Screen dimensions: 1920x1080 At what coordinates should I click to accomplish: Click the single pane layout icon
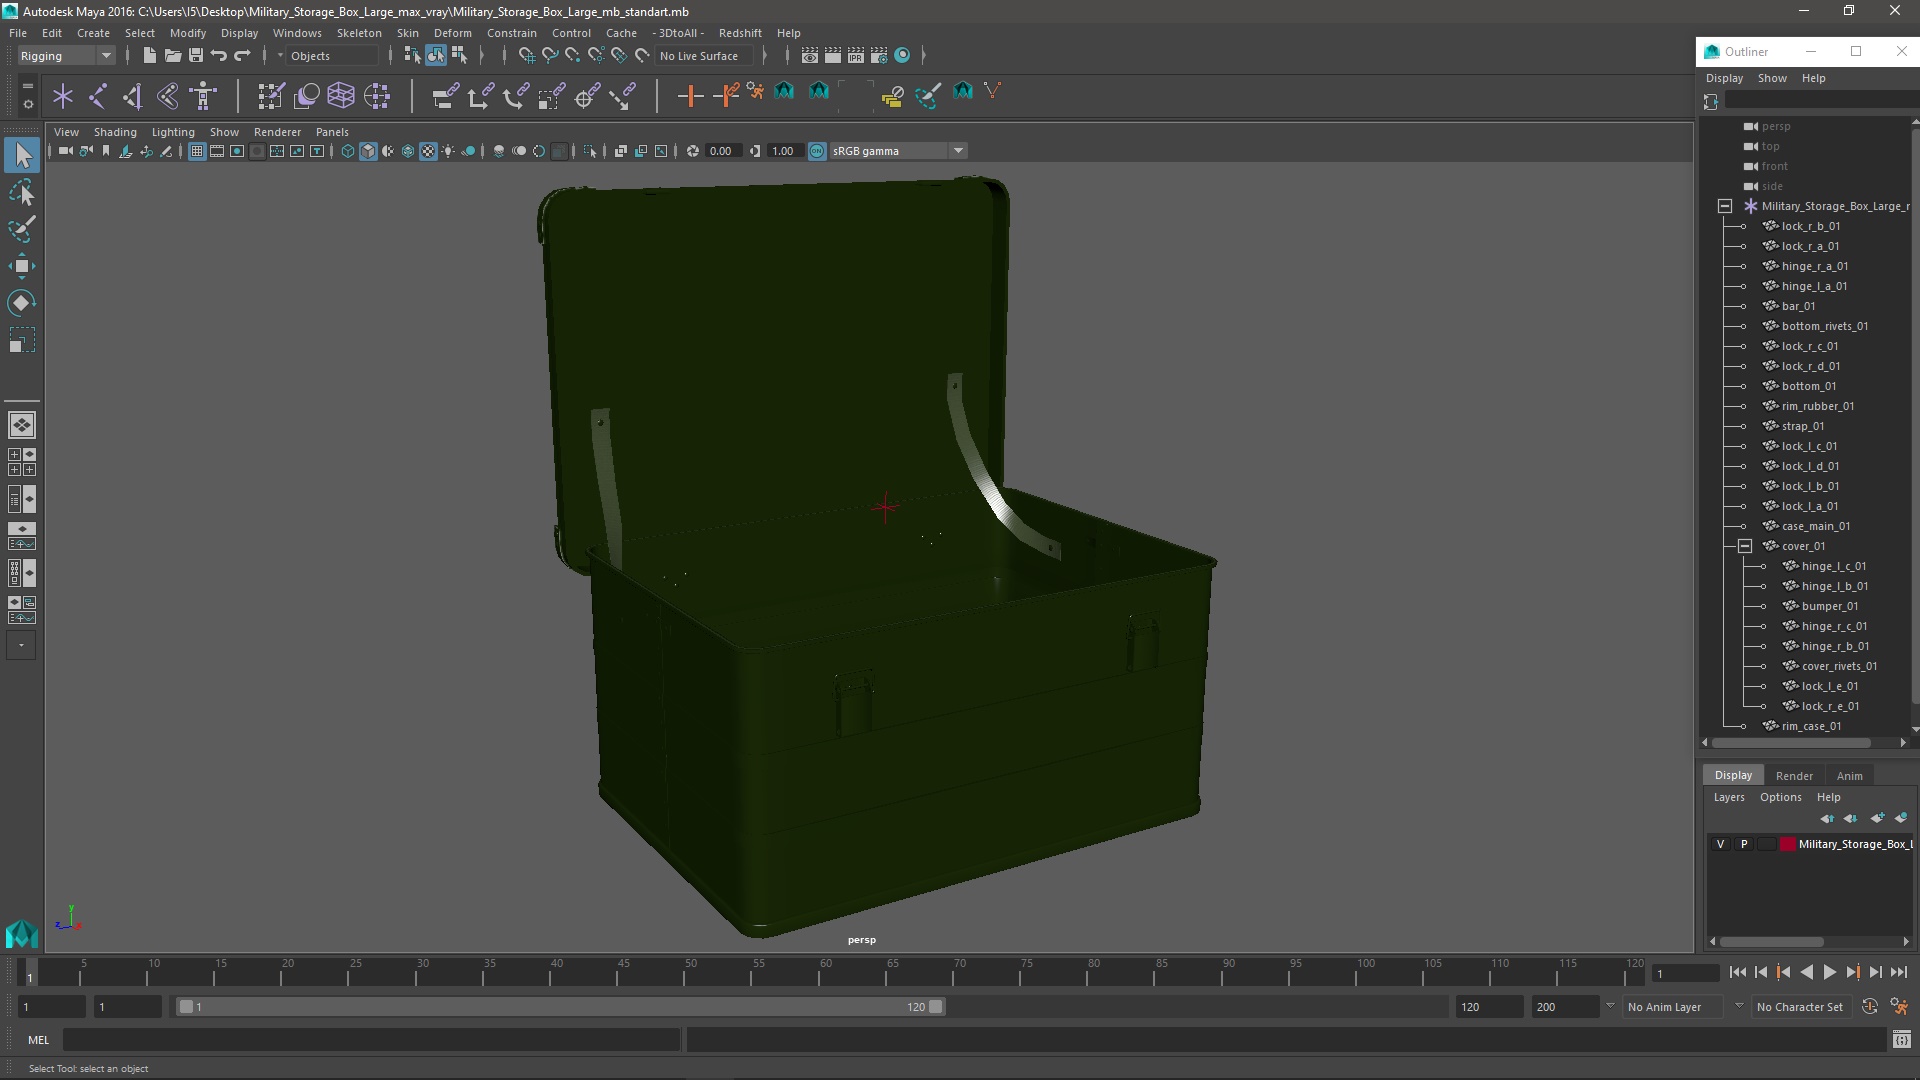(22, 425)
